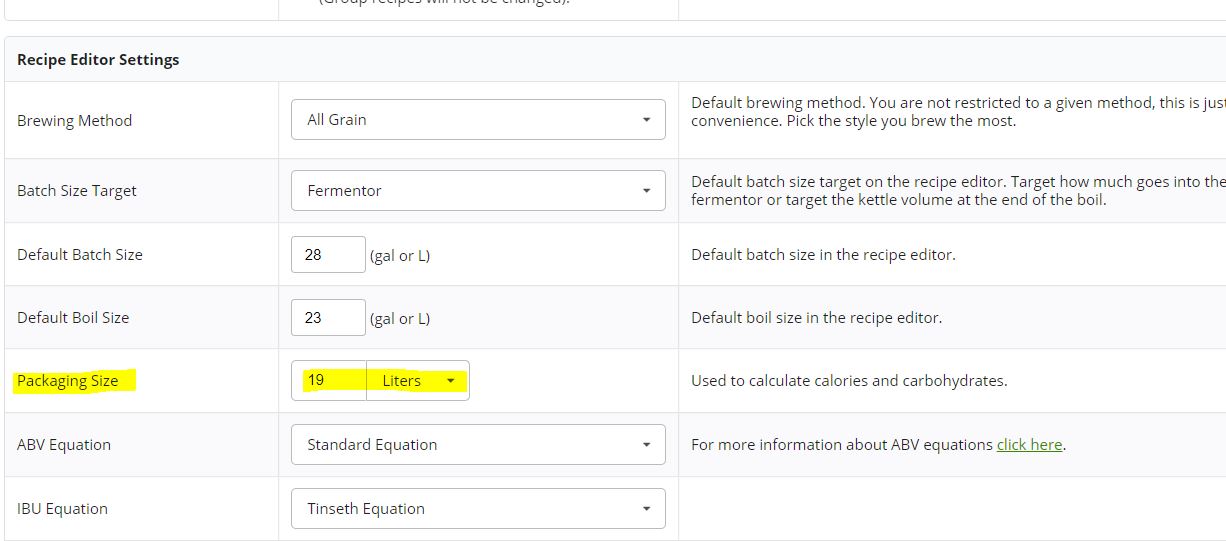
Task: Click the calories and carbohydrates description text
Action: coord(849,381)
